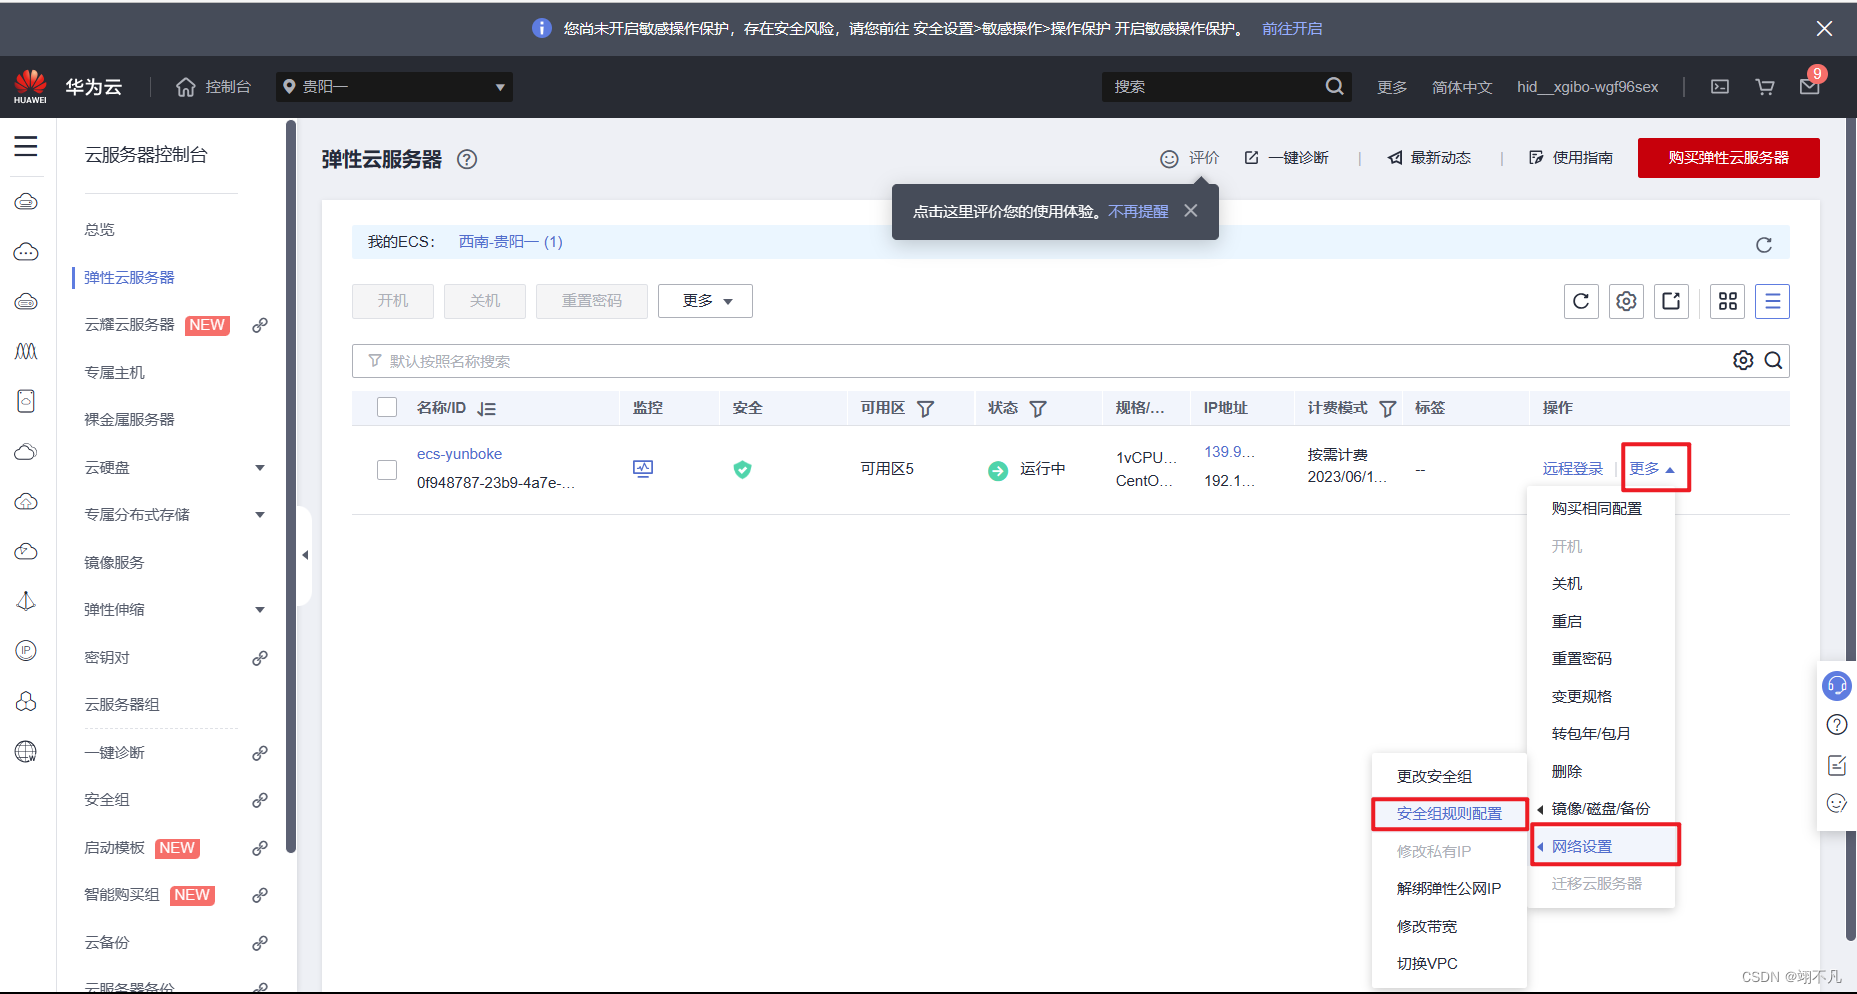Open the customer service headset icon
Image resolution: width=1857 pixels, height=994 pixels.
(1837, 686)
